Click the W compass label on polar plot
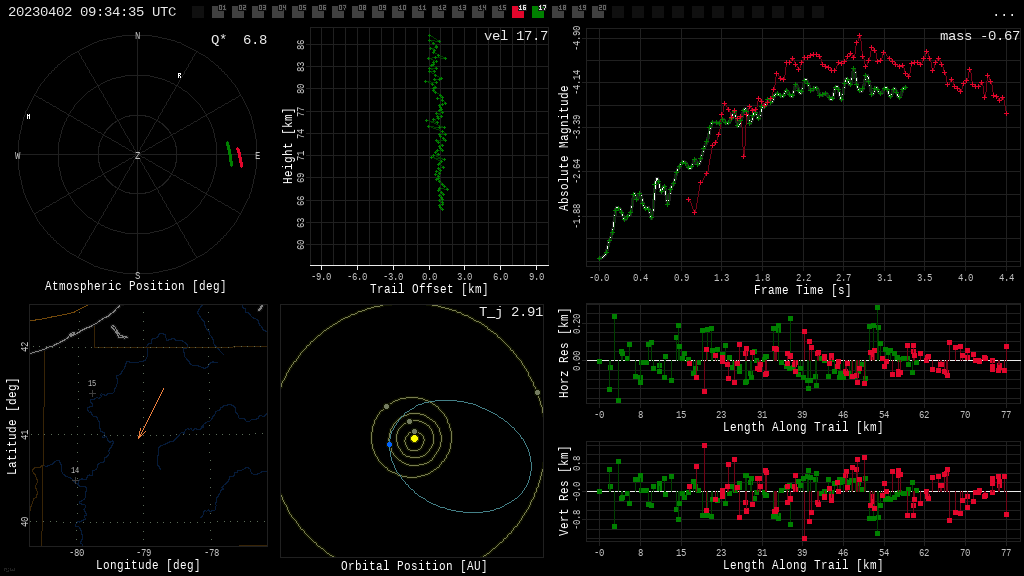The height and width of the screenshot is (576, 1024). click(x=18, y=155)
